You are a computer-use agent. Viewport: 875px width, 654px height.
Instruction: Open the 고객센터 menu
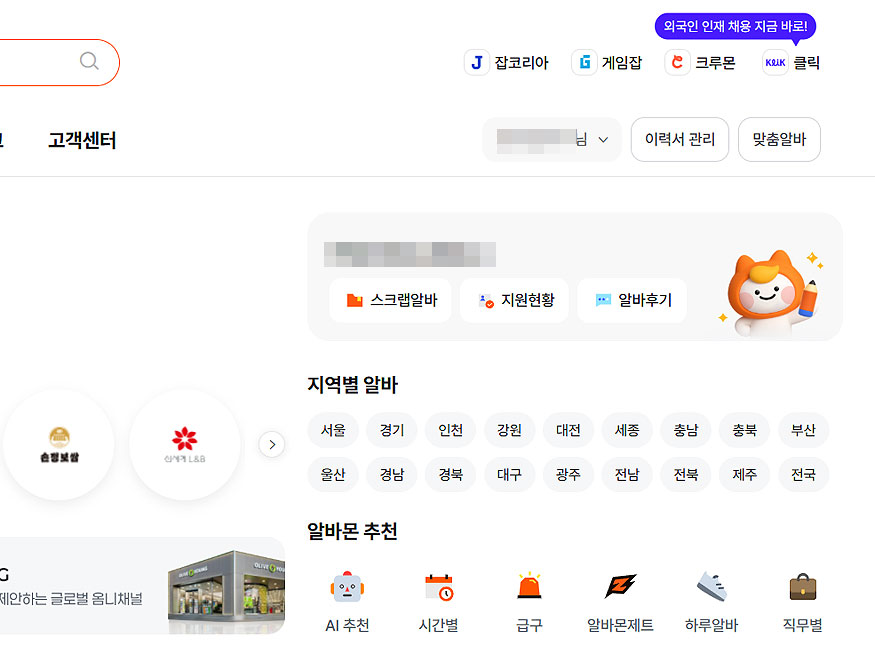[81, 140]
